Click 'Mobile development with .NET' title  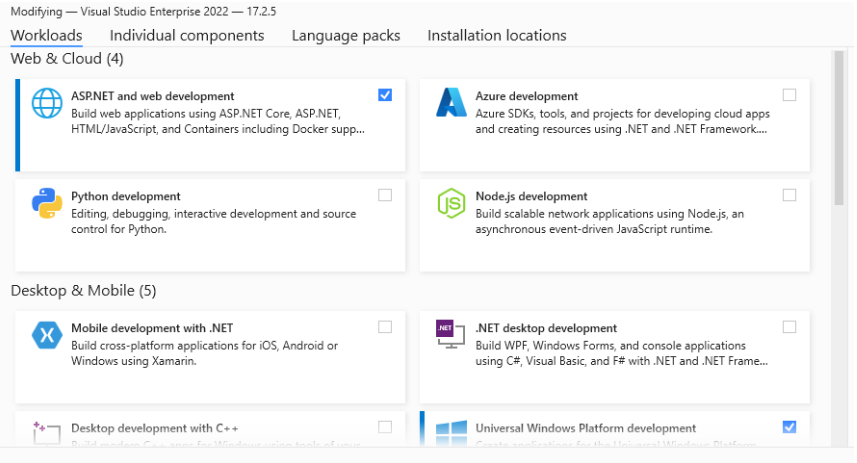click(x=152, y=328)
